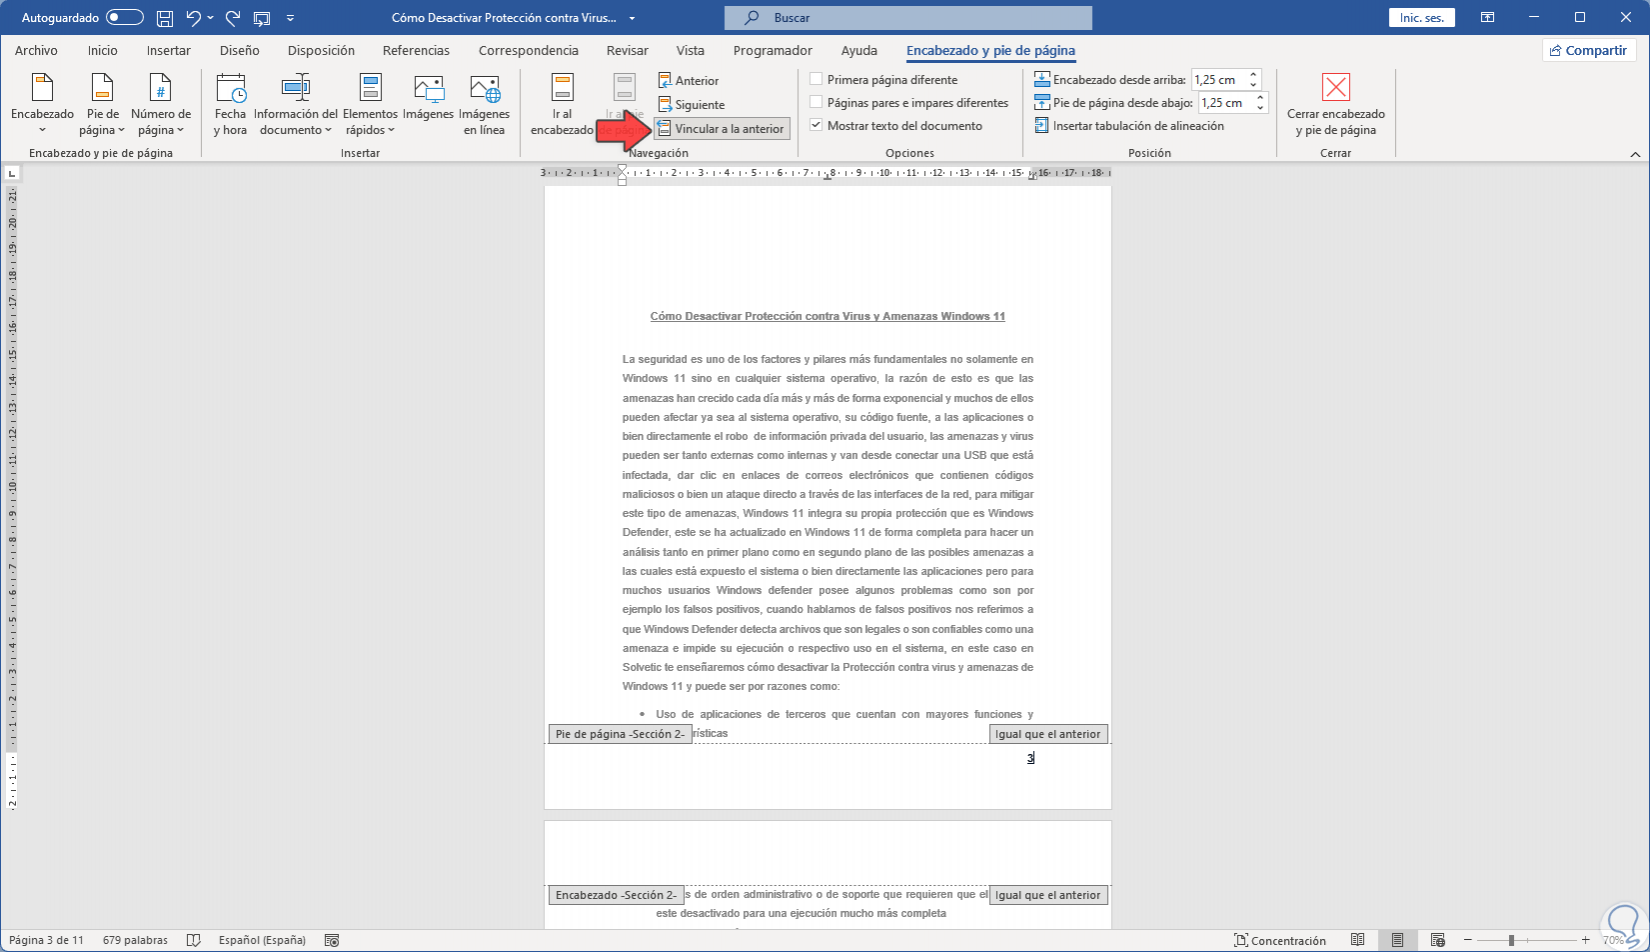Open the Ayuda tab
1650x952 pixels.
859,50
